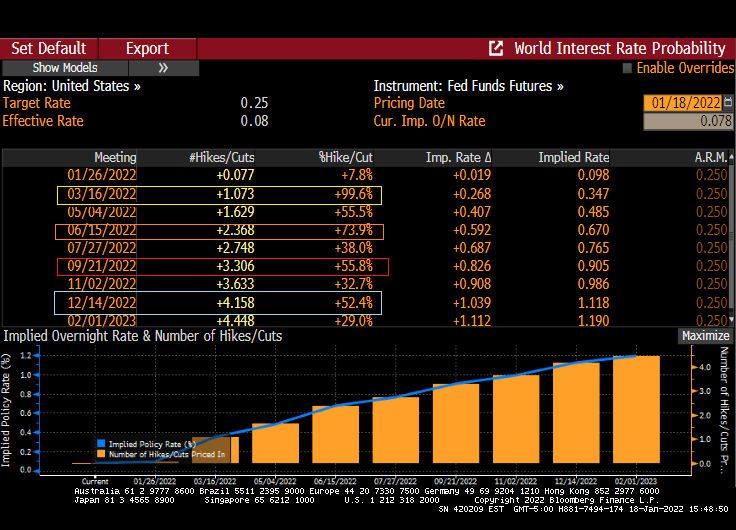
Task: Maximize the Implied Overnight Rate chart
Action: point(704,336)
